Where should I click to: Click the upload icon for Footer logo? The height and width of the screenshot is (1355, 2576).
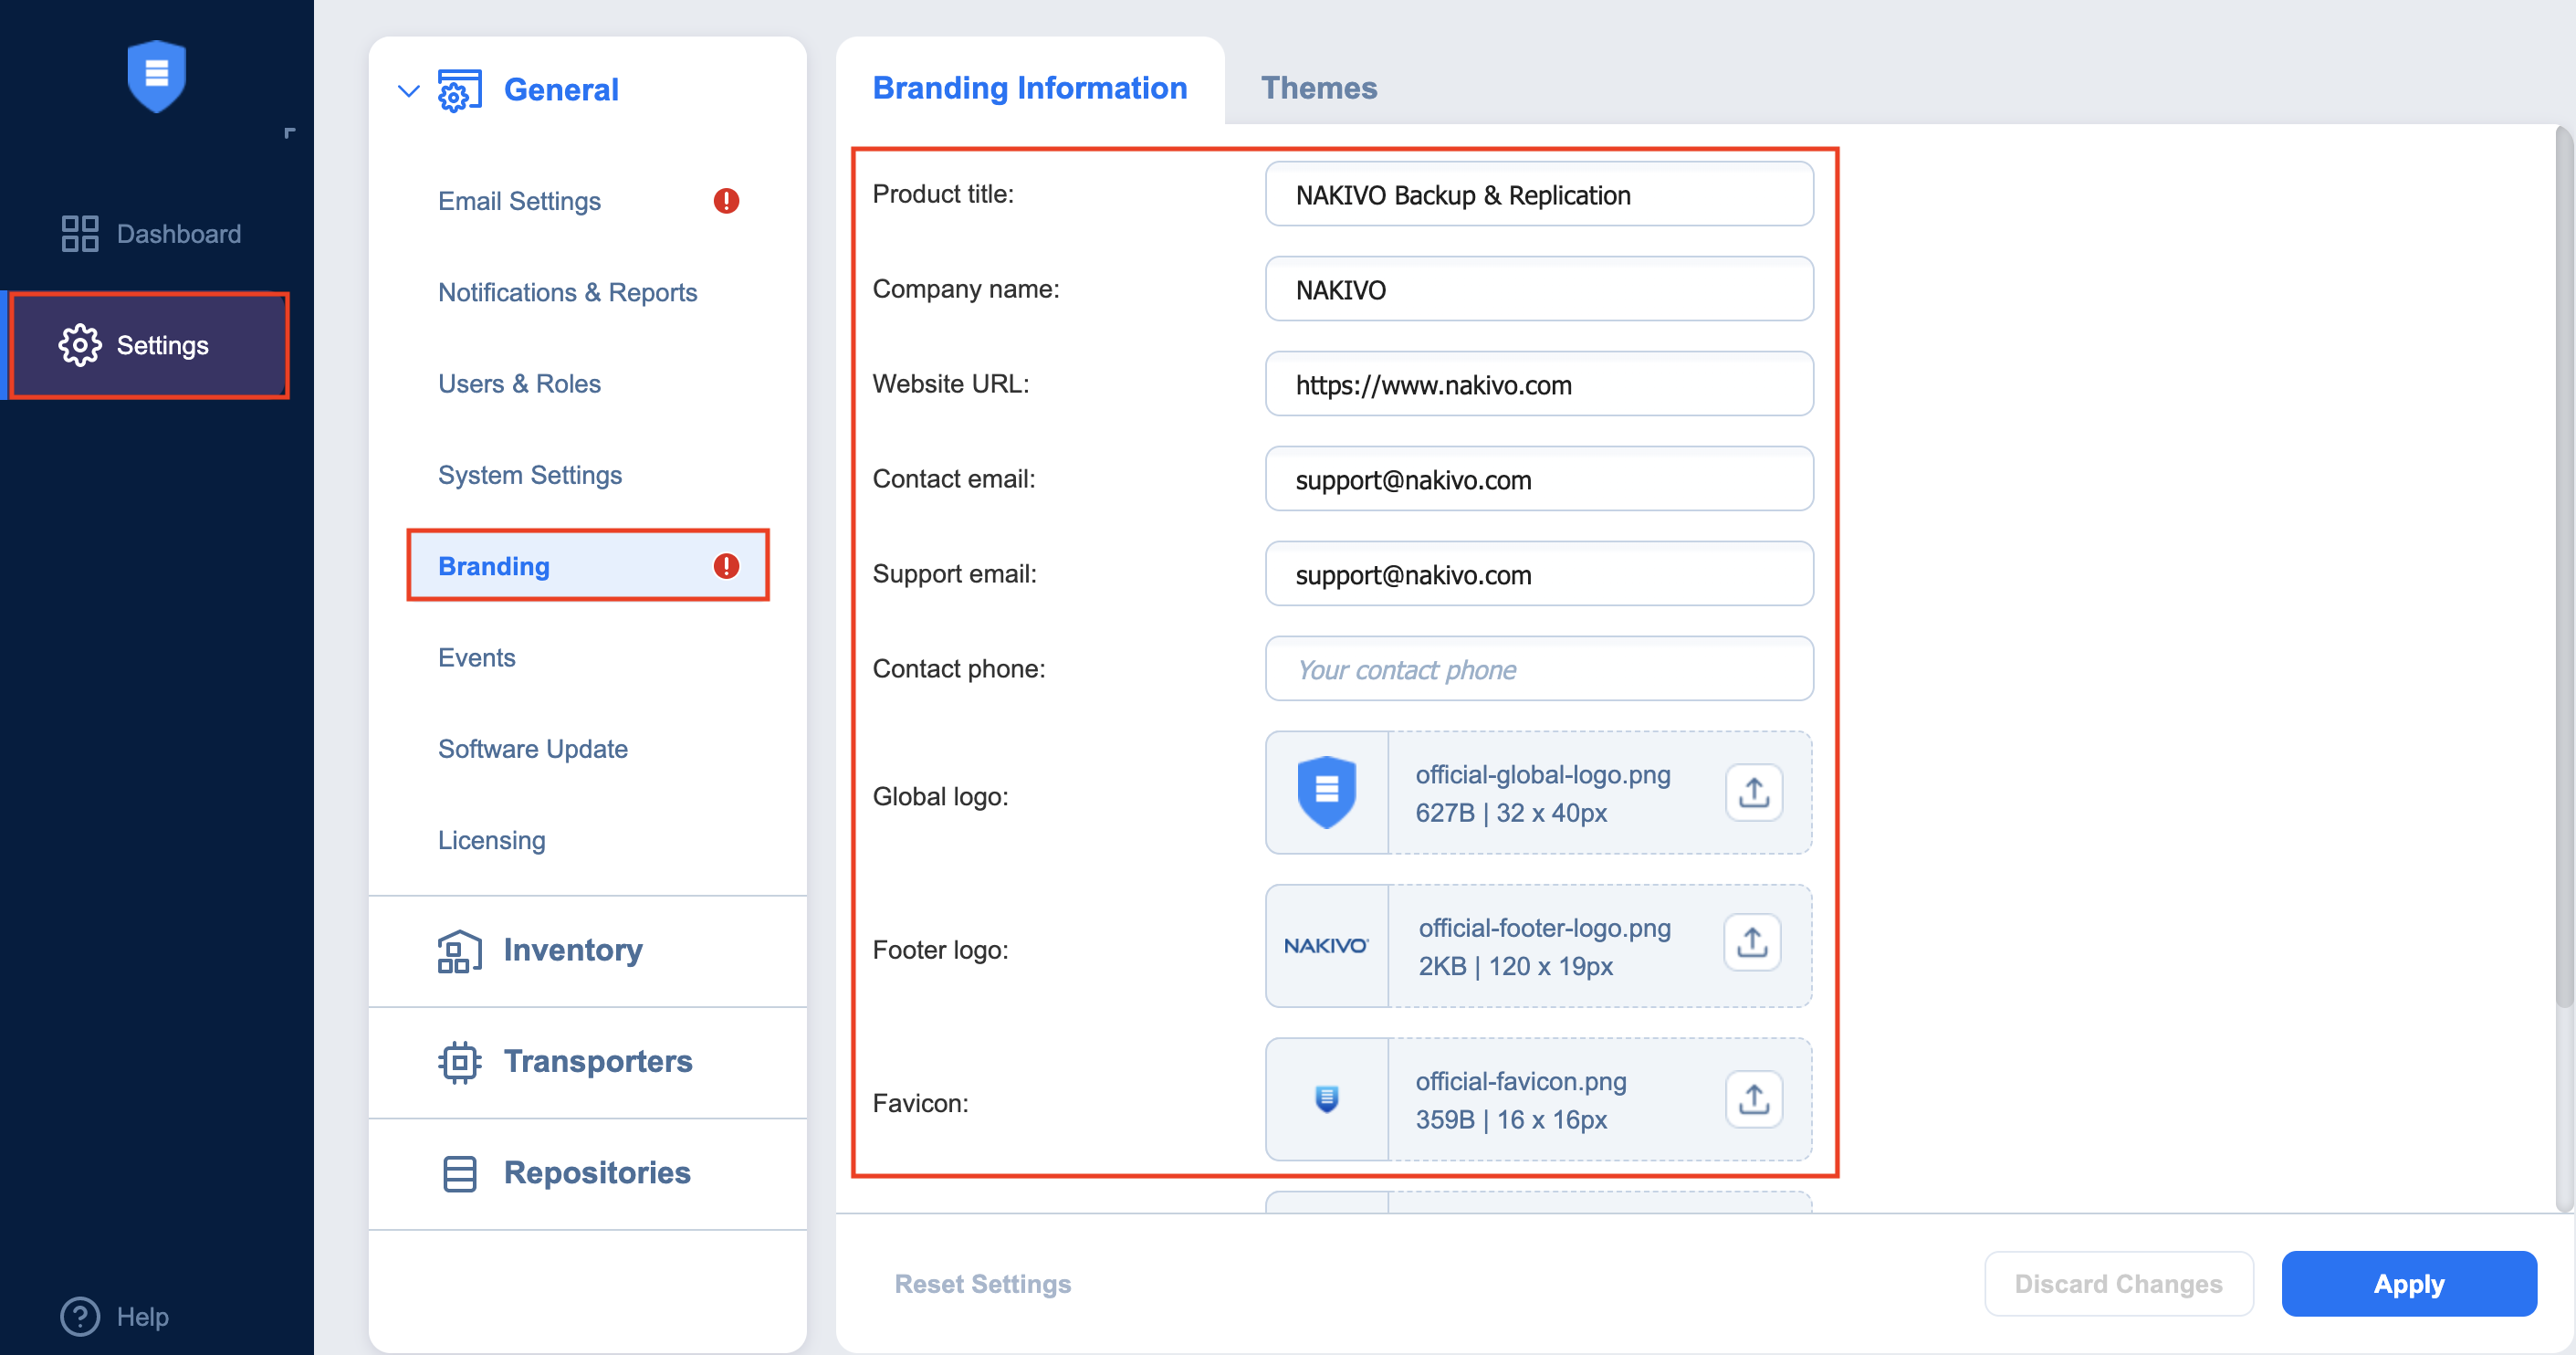click(1751, 943)
